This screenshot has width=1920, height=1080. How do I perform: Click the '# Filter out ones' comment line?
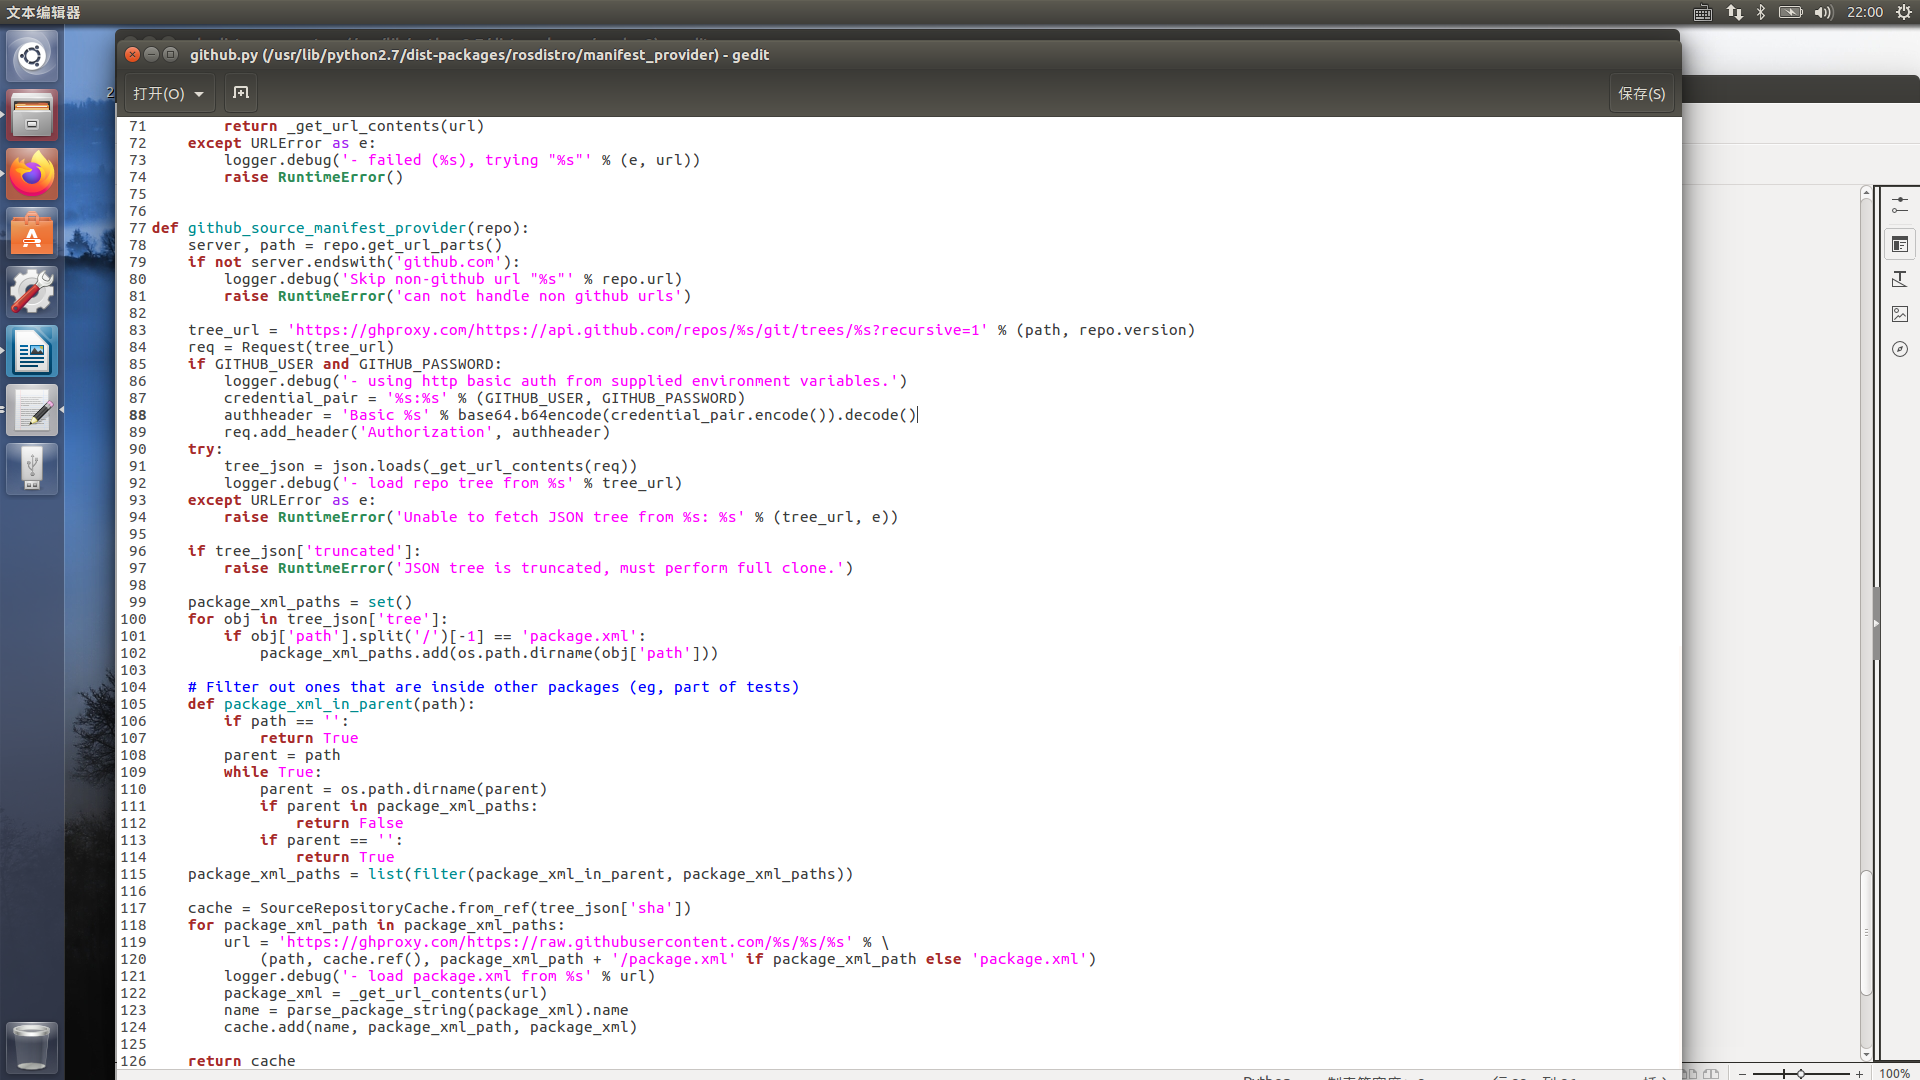[x=494, y=687]
